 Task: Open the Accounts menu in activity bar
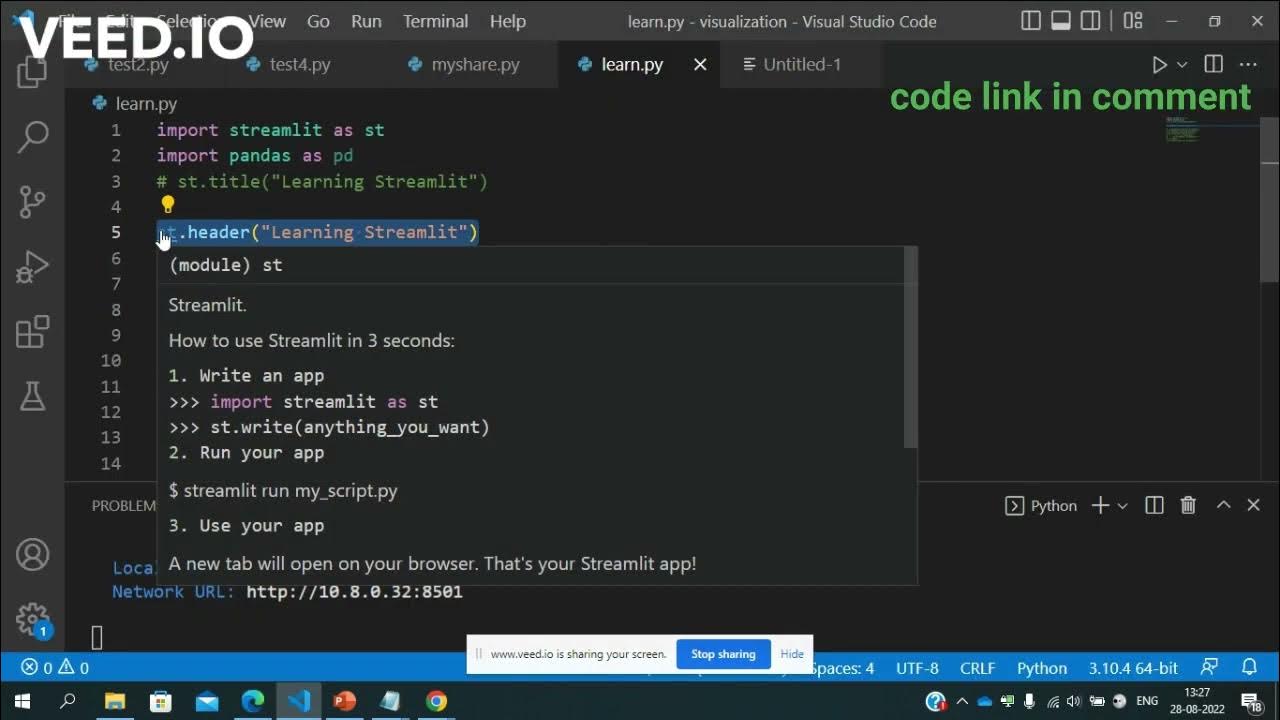pyautogui.click(x=33, y=555)
